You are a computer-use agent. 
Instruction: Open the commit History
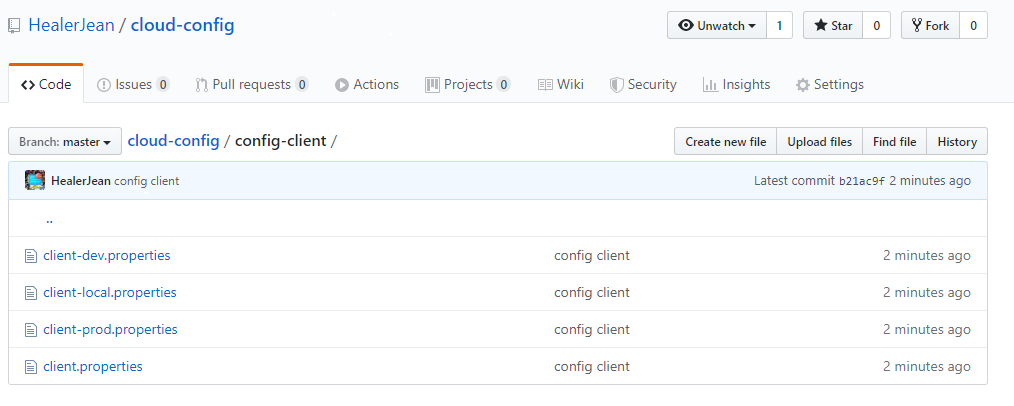click(x=957, y=142)
